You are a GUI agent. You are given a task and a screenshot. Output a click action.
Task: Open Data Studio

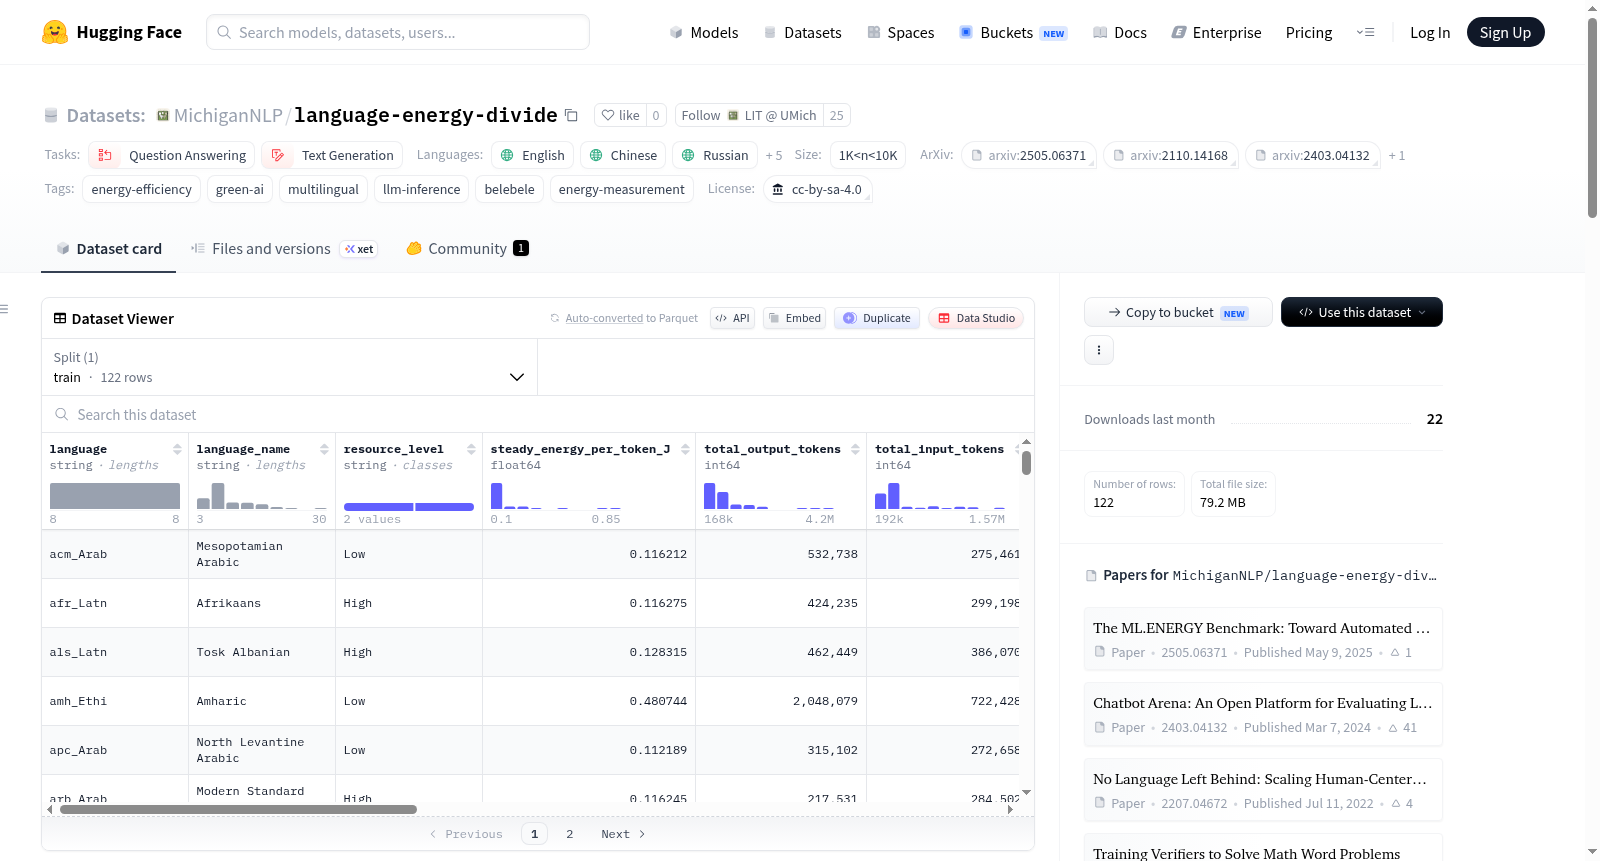click(976, 318)
